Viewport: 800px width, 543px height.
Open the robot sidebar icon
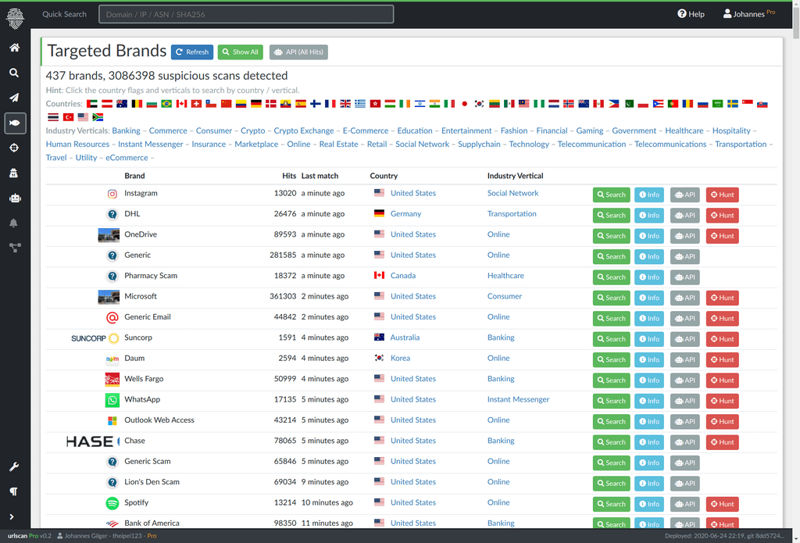[x=15, y=198]
